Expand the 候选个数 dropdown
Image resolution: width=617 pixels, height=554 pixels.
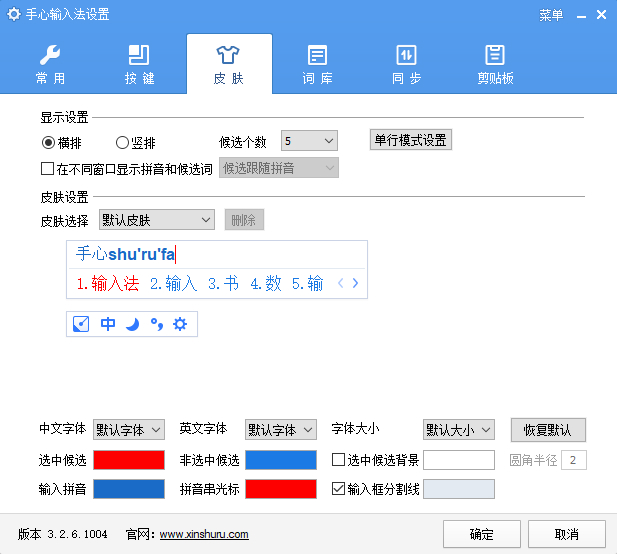click(x=310, y=141)
